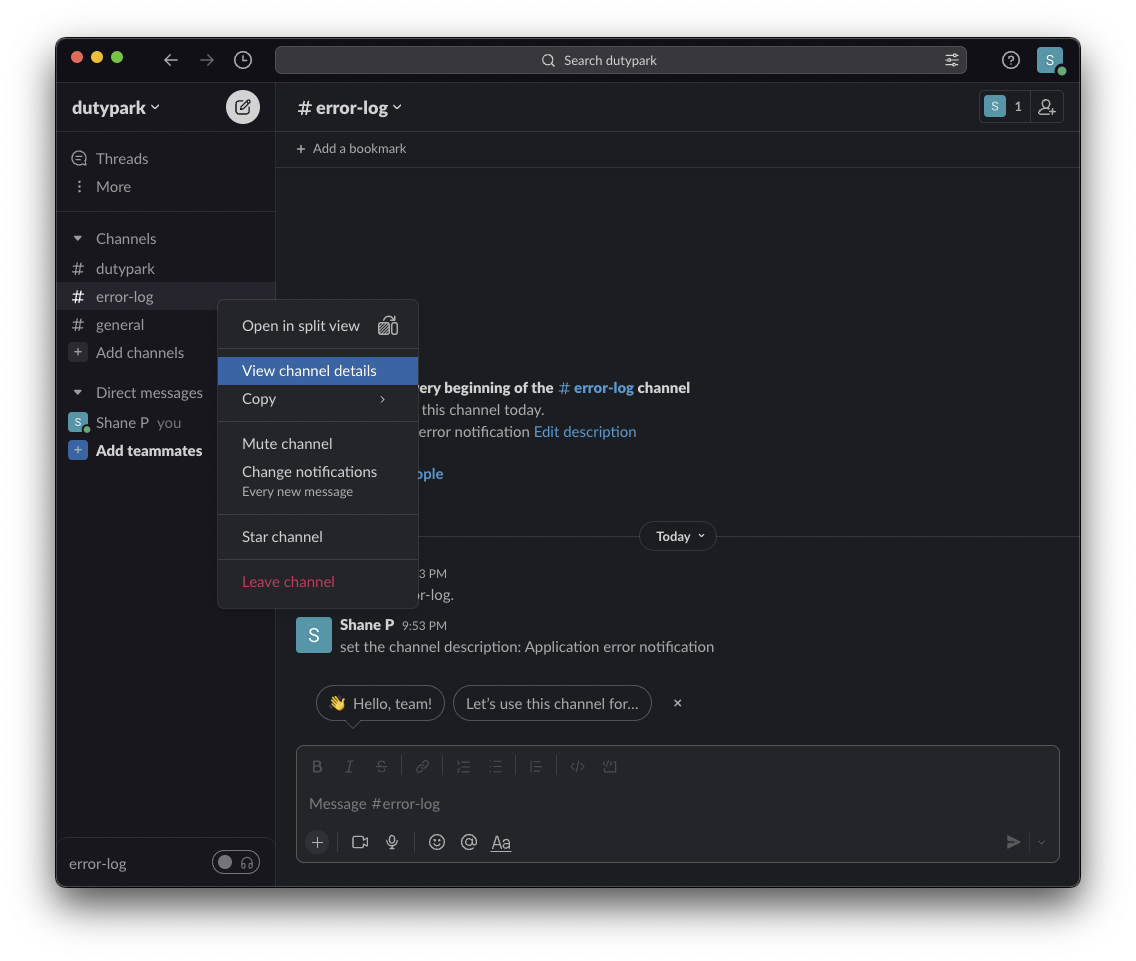
Task: Open the emoji picker
Action: tap(436, 842)
